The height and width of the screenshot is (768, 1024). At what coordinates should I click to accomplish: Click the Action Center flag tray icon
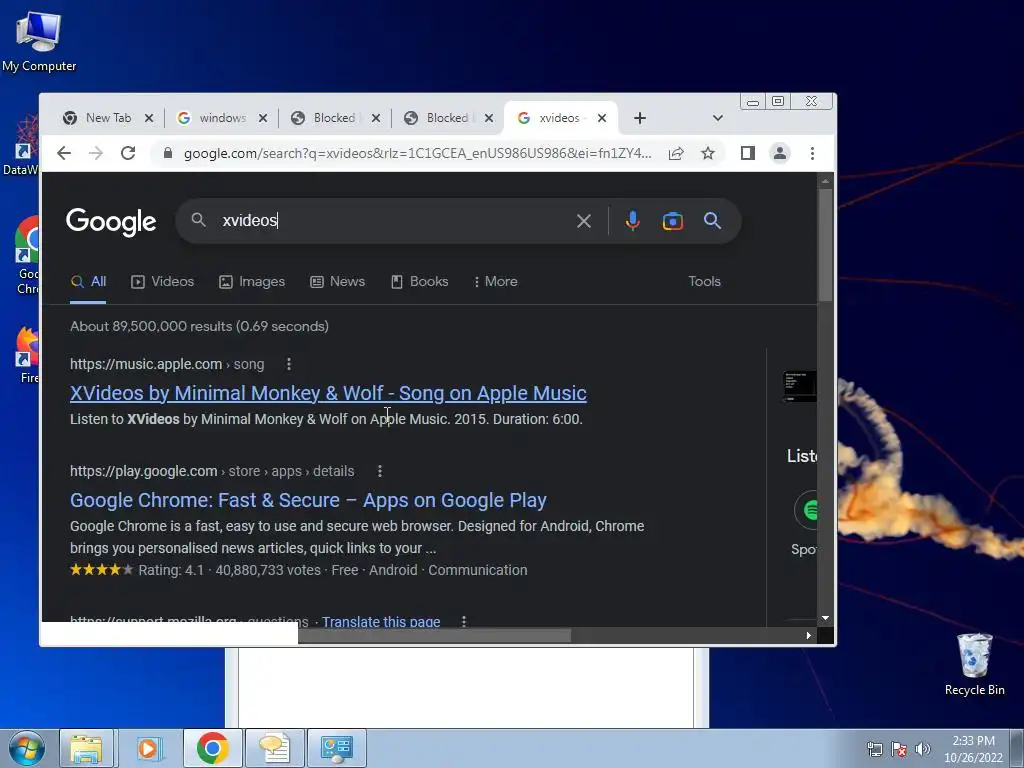[899, 748]
